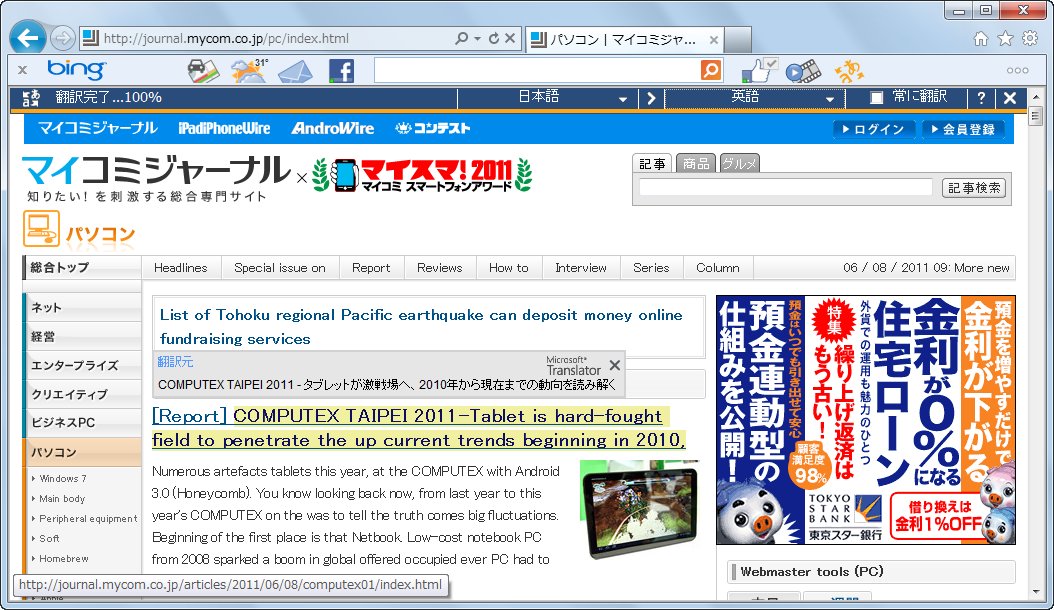Click the vertical scrollbar up arrow
Screen dimensions: 1054x610
(1035, 98)
